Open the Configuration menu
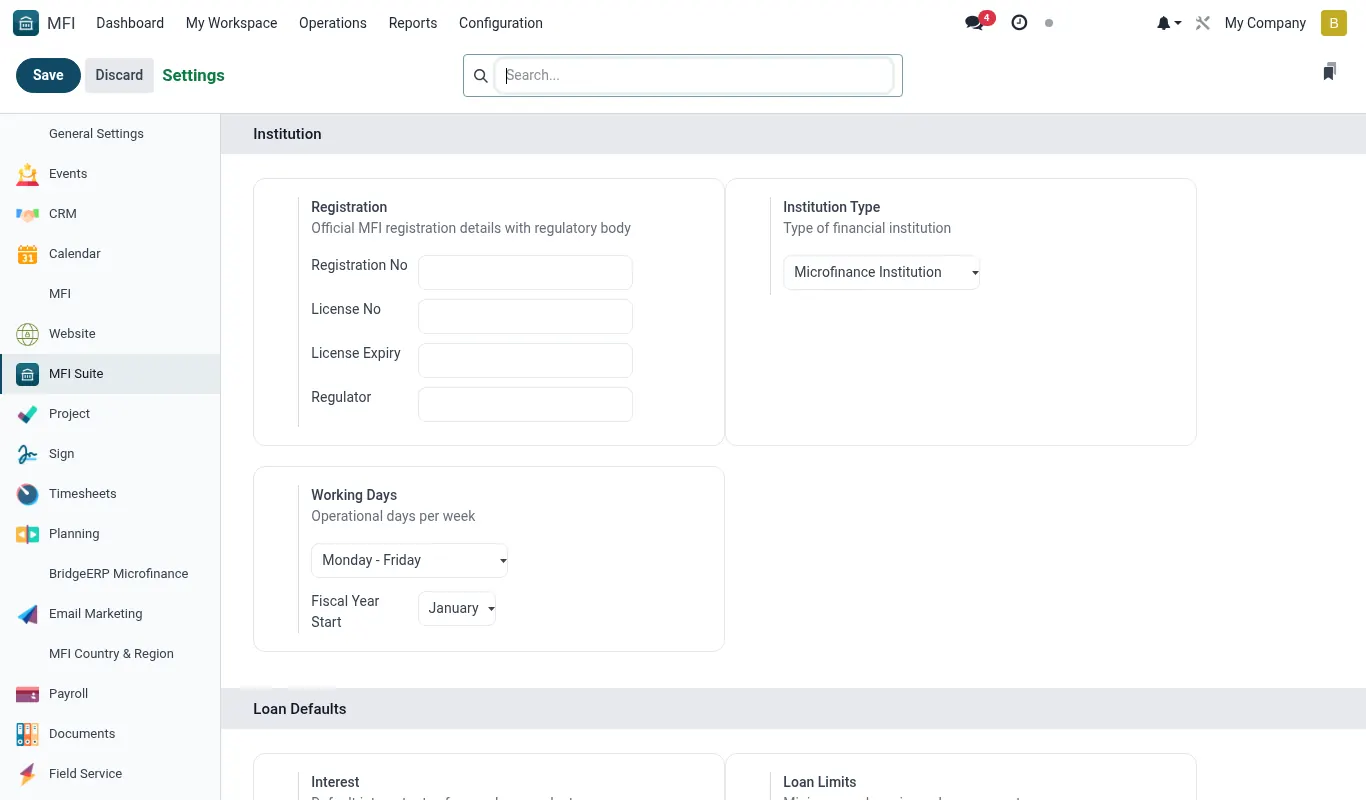Image resolution: width=1366 pixels, height=800 pixels. [x=501, y=23]
